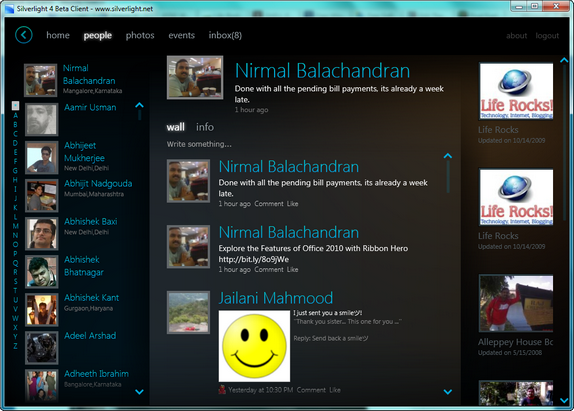Open Aamir Usman's profile
The height and width of the screenshot is (411, 574).
pyautogui.click(x=90, y=108)
